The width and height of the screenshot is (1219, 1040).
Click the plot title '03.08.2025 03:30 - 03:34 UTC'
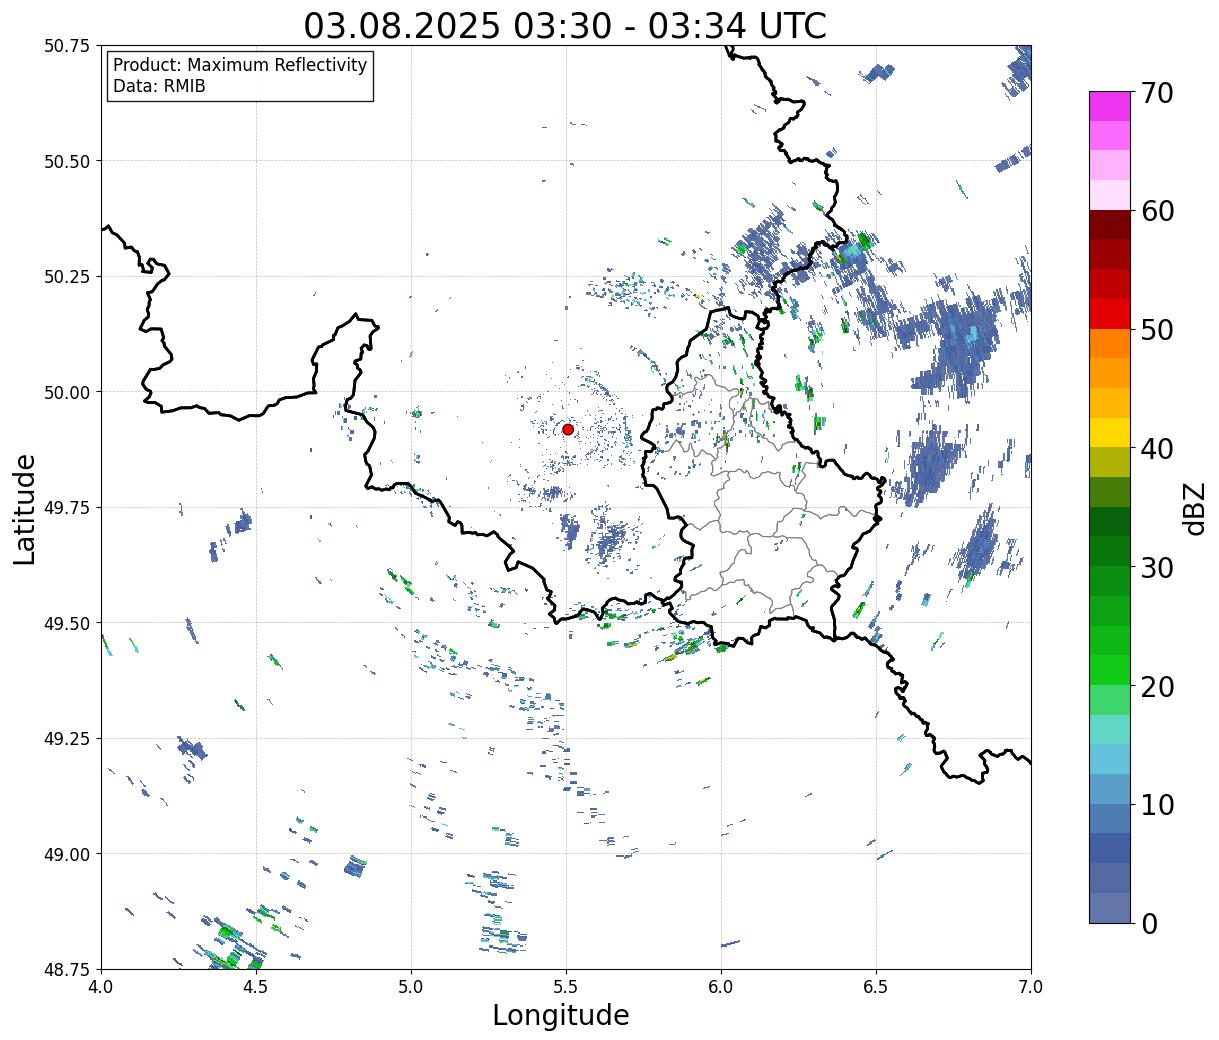[x=565, y=25]
